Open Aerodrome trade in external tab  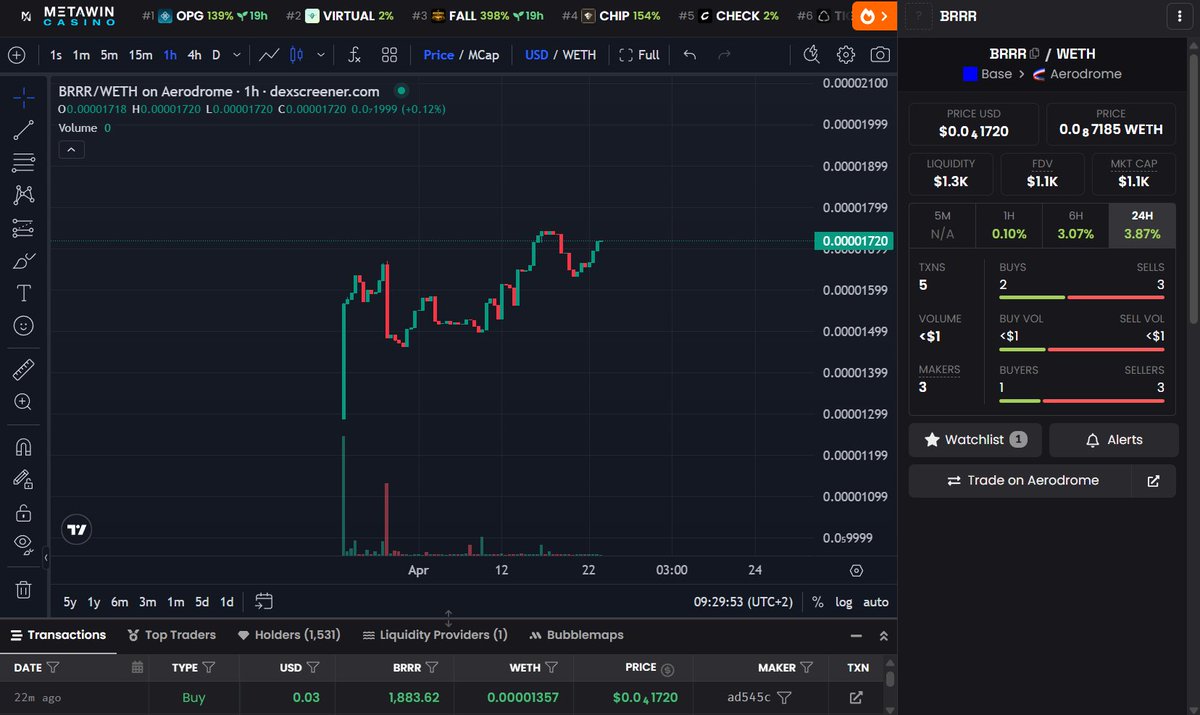coord(1154,481)
